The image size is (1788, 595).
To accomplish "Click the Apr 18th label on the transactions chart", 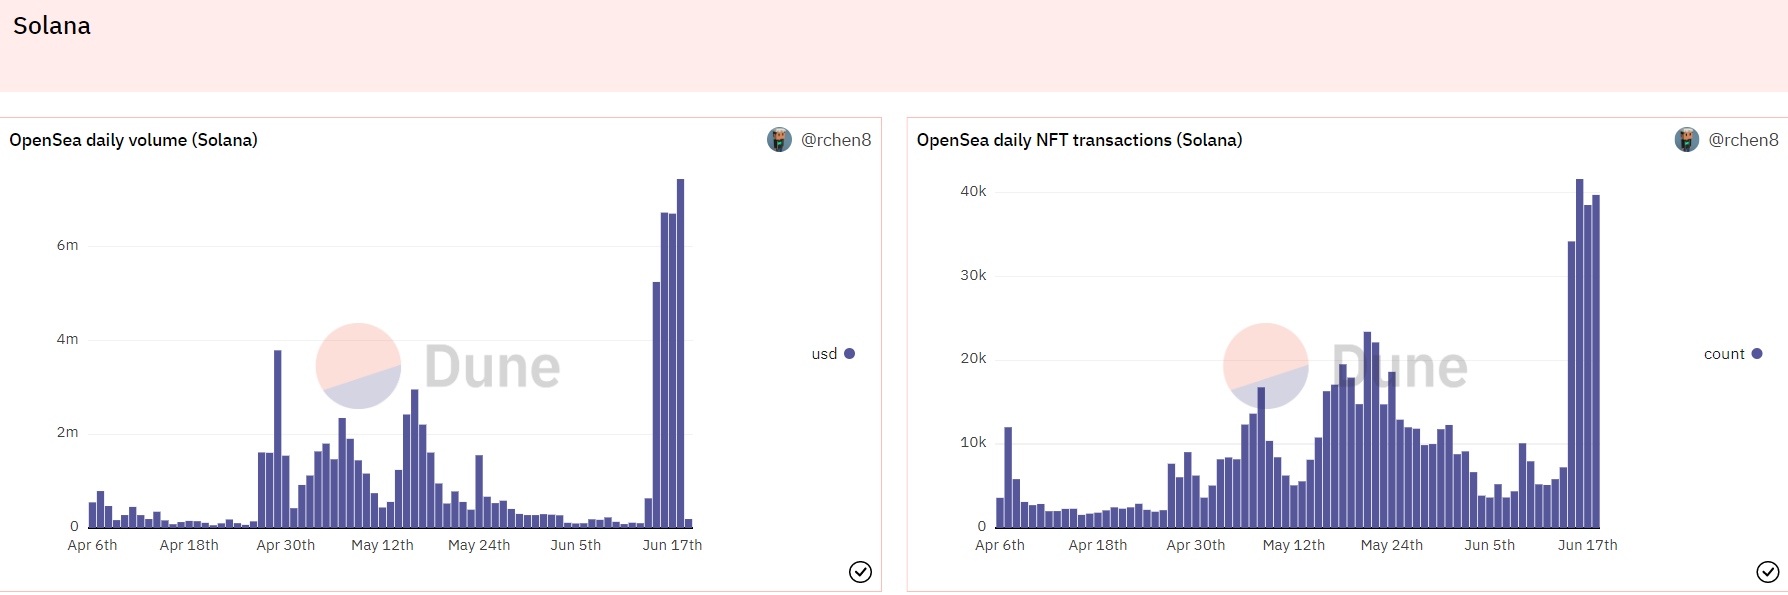I will pyautogui.click(x=1098, y=545).
